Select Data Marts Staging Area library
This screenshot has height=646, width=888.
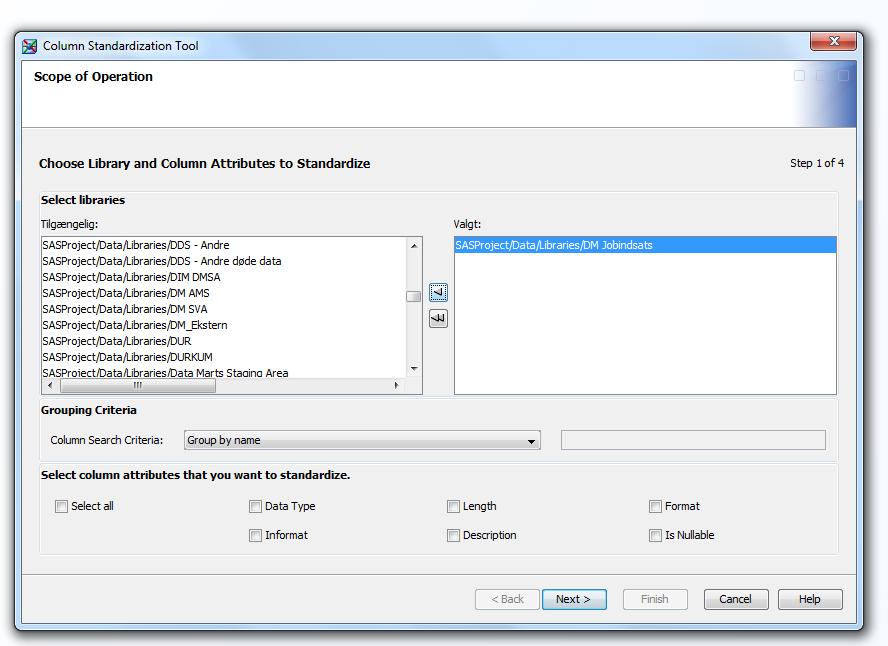(x=224, y=373)
